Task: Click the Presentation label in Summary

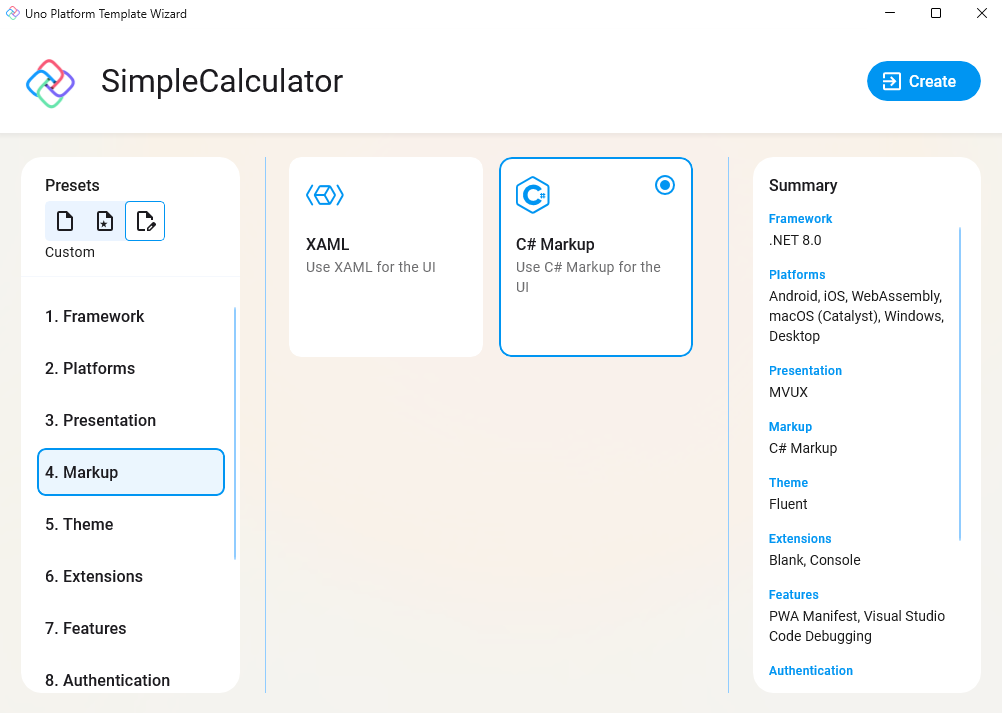Action: [805, 370]
